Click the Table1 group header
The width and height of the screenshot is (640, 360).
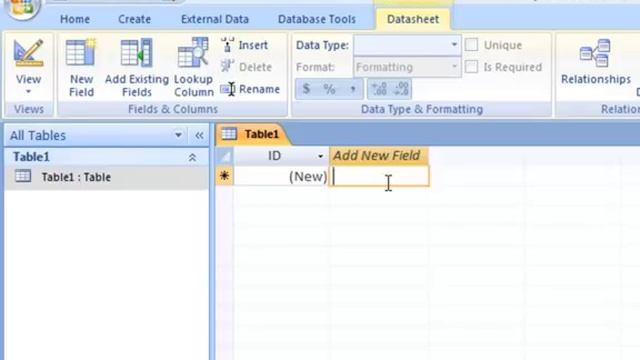(x=106, y=157)
